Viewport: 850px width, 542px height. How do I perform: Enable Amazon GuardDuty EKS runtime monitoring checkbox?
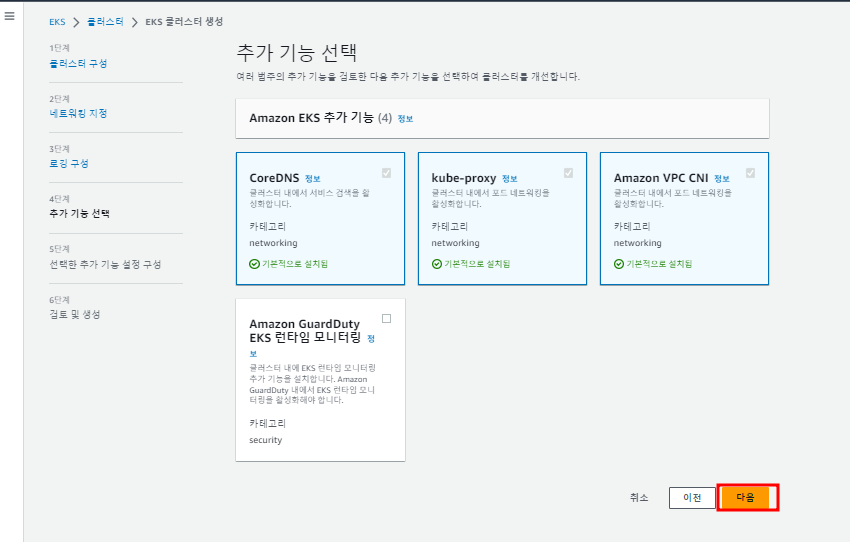point(387,318)
